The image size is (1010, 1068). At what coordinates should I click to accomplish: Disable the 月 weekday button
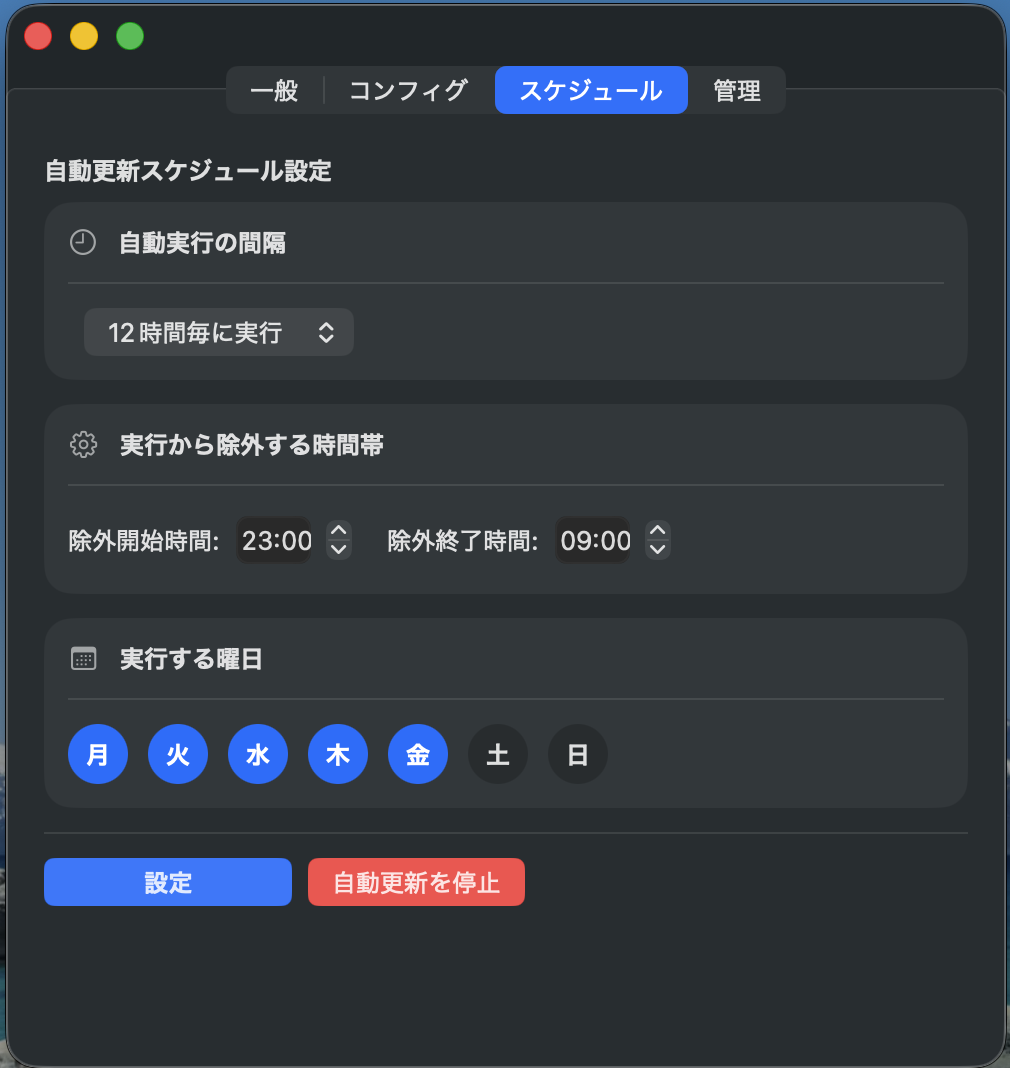pyautogui.click(x=97, y=754)
